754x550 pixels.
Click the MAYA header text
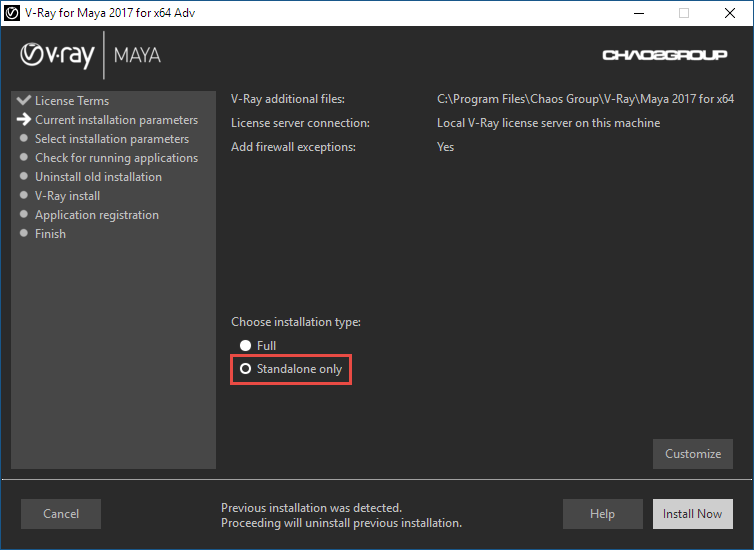click(137, 55)
